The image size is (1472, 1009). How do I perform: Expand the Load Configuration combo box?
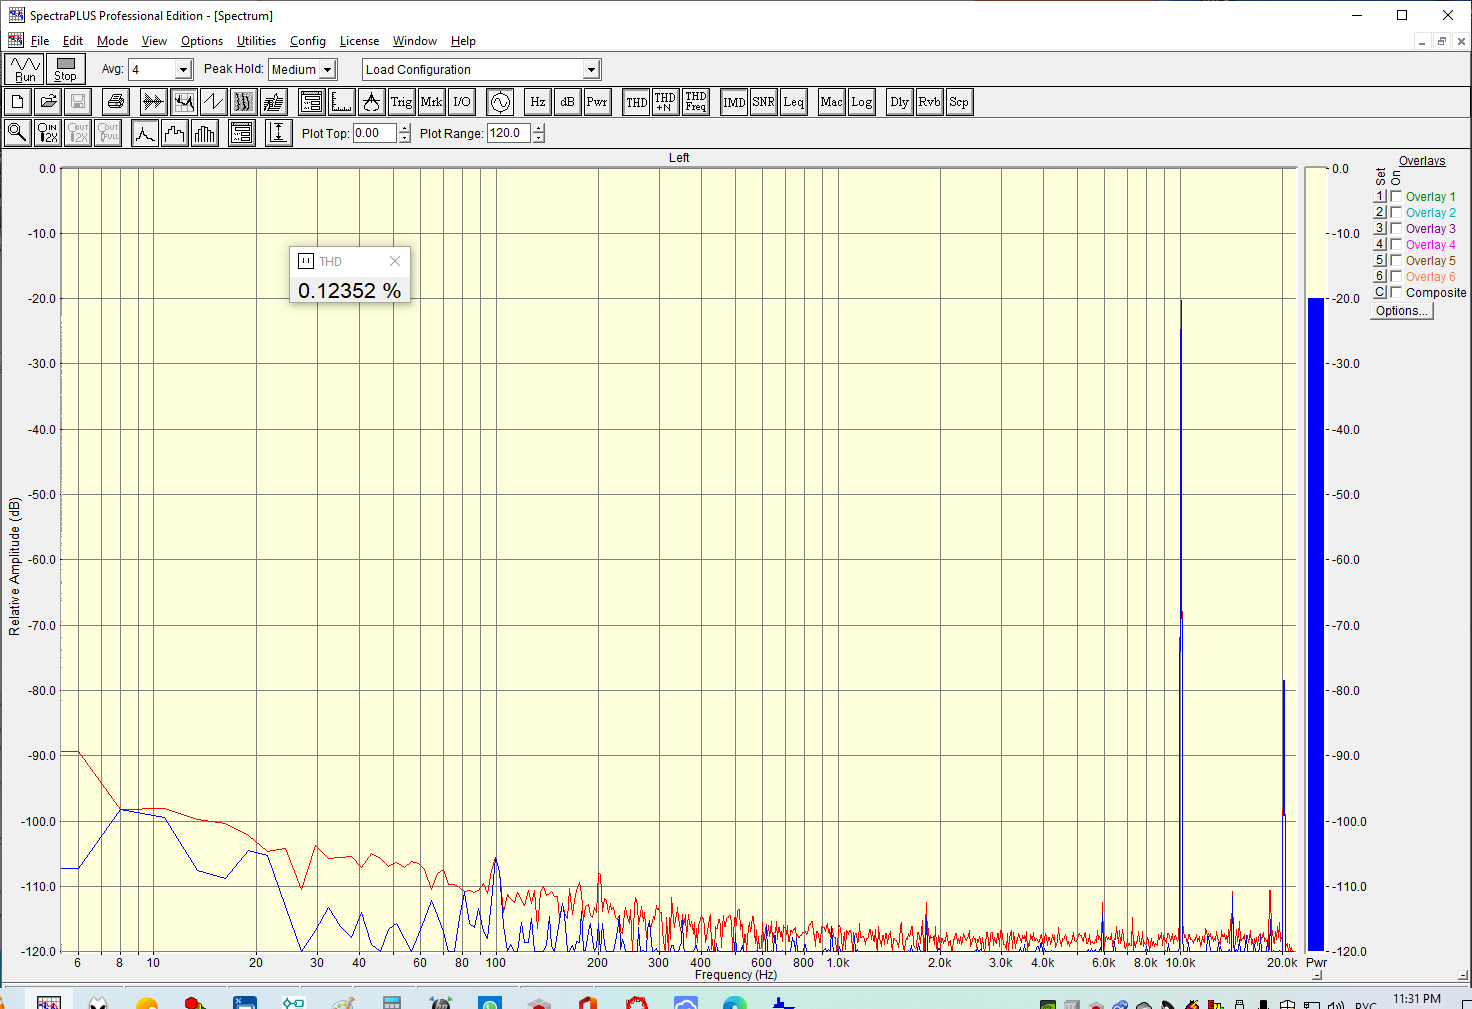[x=591, y=70]
